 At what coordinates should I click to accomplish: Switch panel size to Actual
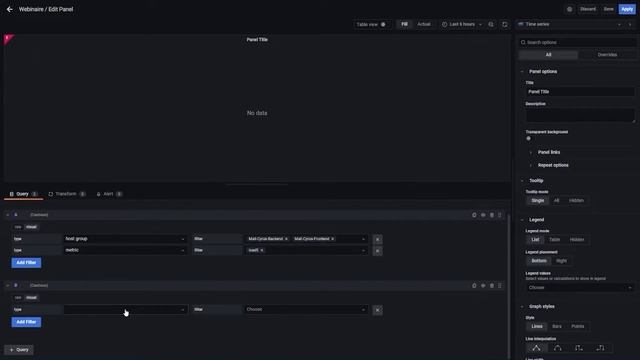coord(424,24)
